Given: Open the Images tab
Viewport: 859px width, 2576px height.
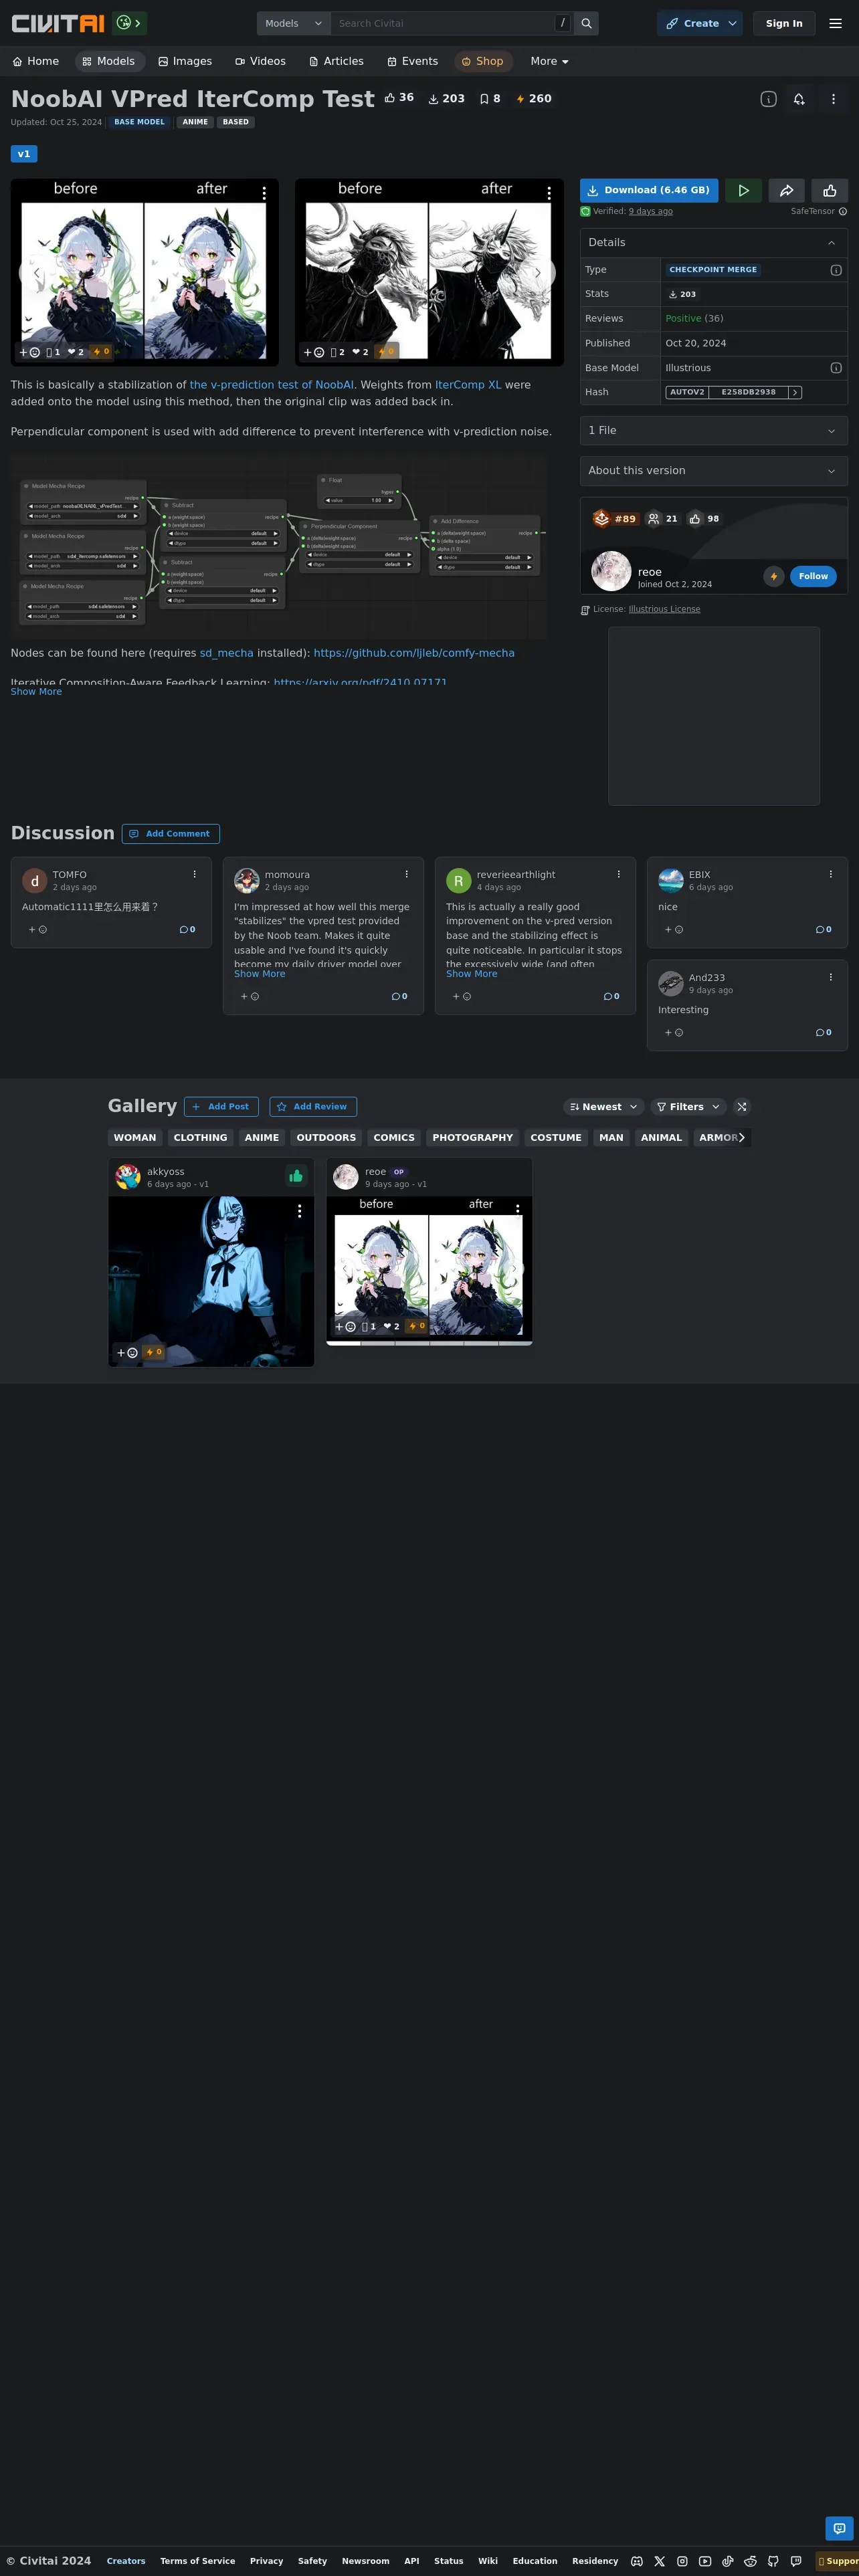Looking at the screenshot, I should (x=185, y=61).
